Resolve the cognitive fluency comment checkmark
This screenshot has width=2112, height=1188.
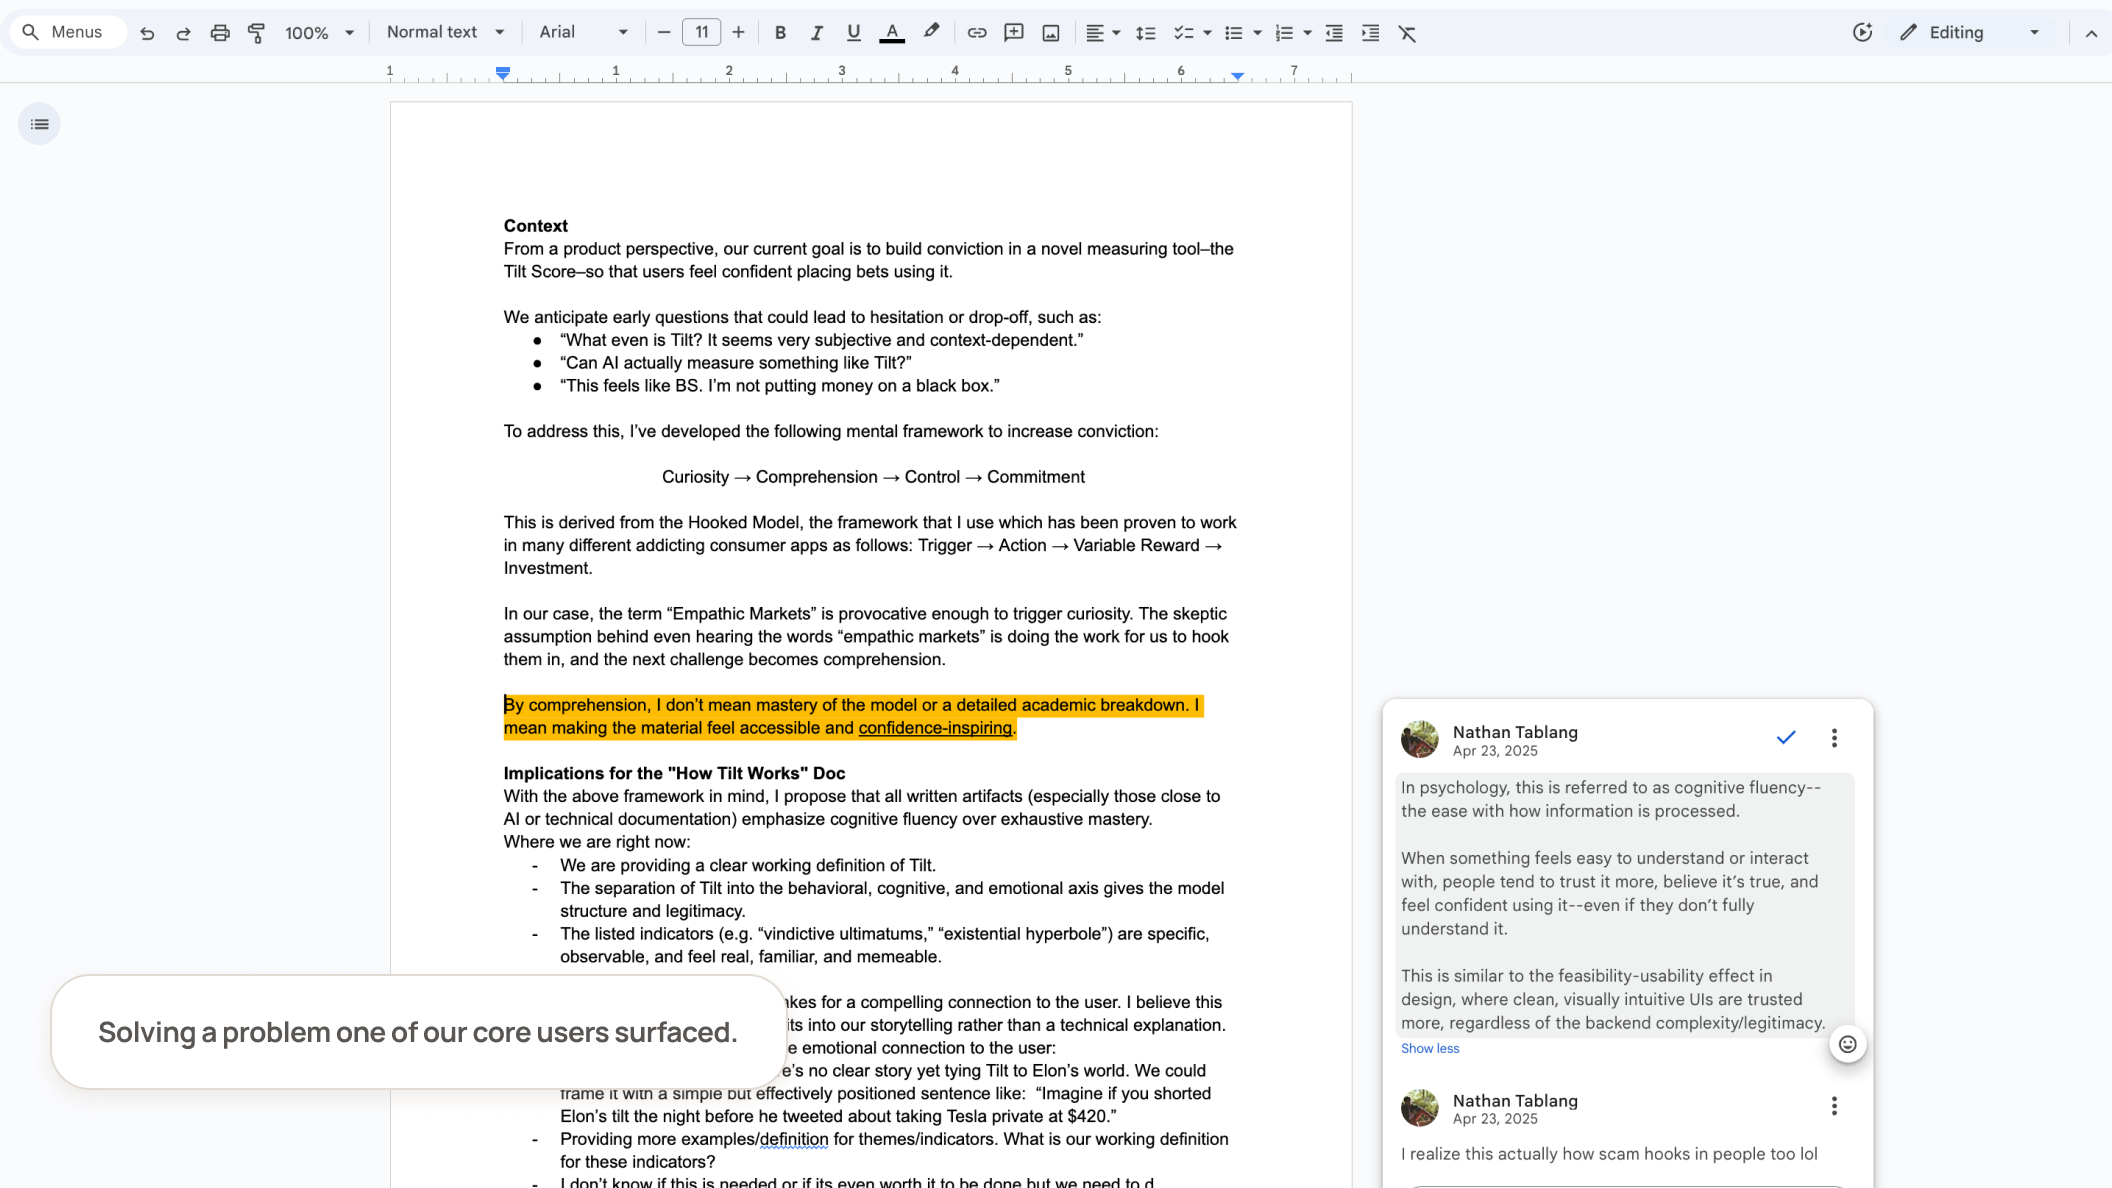point(1786,738)
